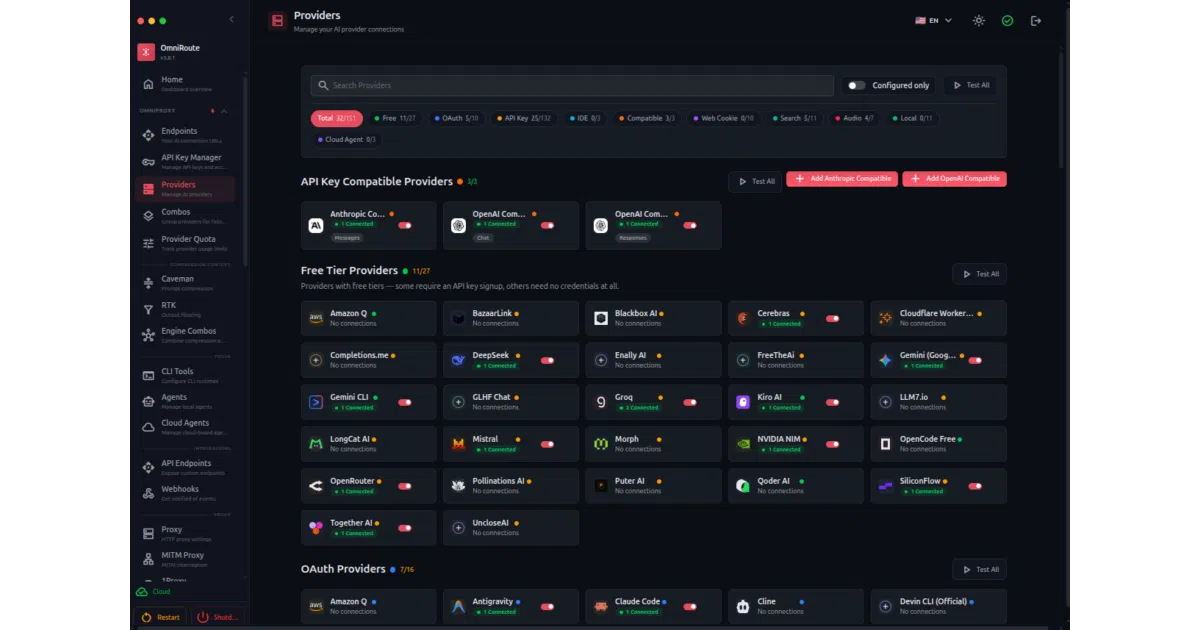Click the Messages tag on Anthropic card
This screenshot has height=630, width=1200.
[x=347, y=238]
